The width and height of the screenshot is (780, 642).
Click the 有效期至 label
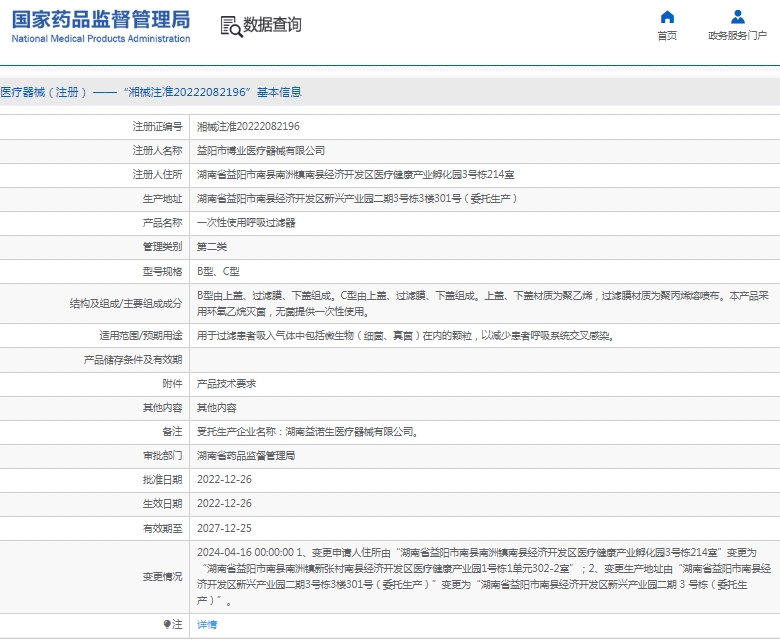coord(163,528)
